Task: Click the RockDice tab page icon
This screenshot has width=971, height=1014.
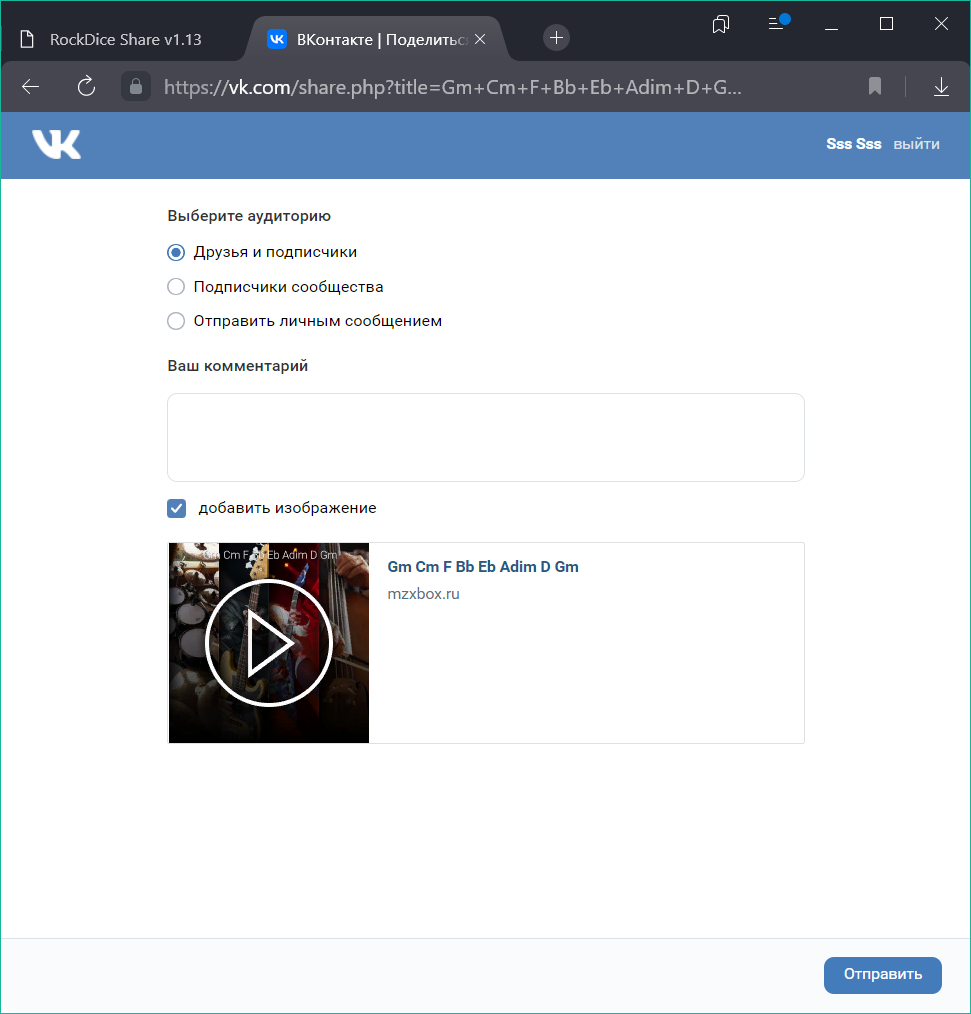Action: click(27, 39)
